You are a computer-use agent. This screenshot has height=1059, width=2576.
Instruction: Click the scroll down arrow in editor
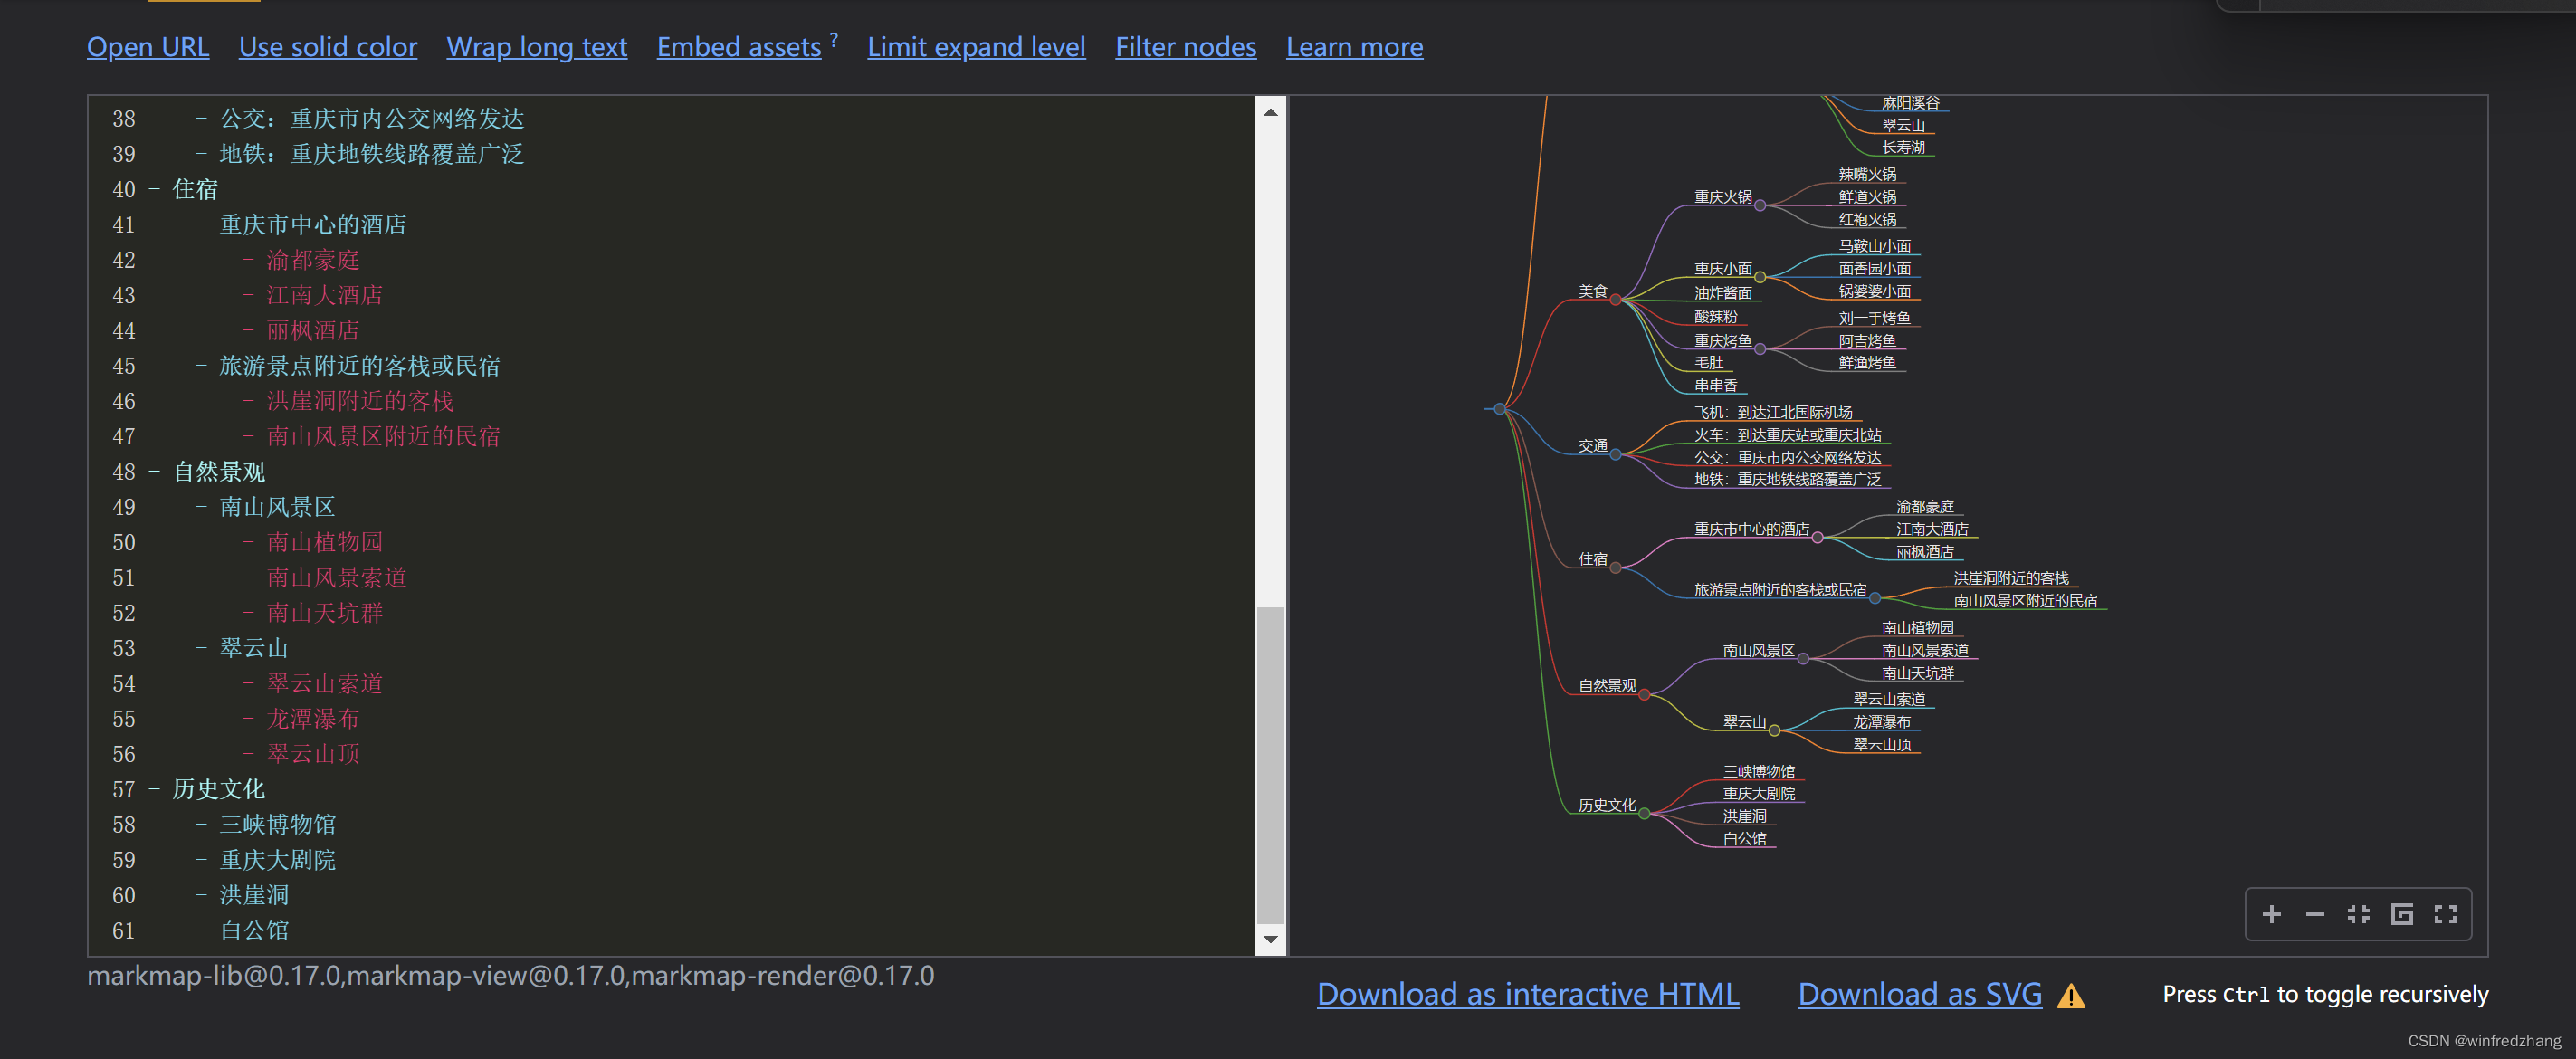pyautogui.click(x=1270, y=939)
